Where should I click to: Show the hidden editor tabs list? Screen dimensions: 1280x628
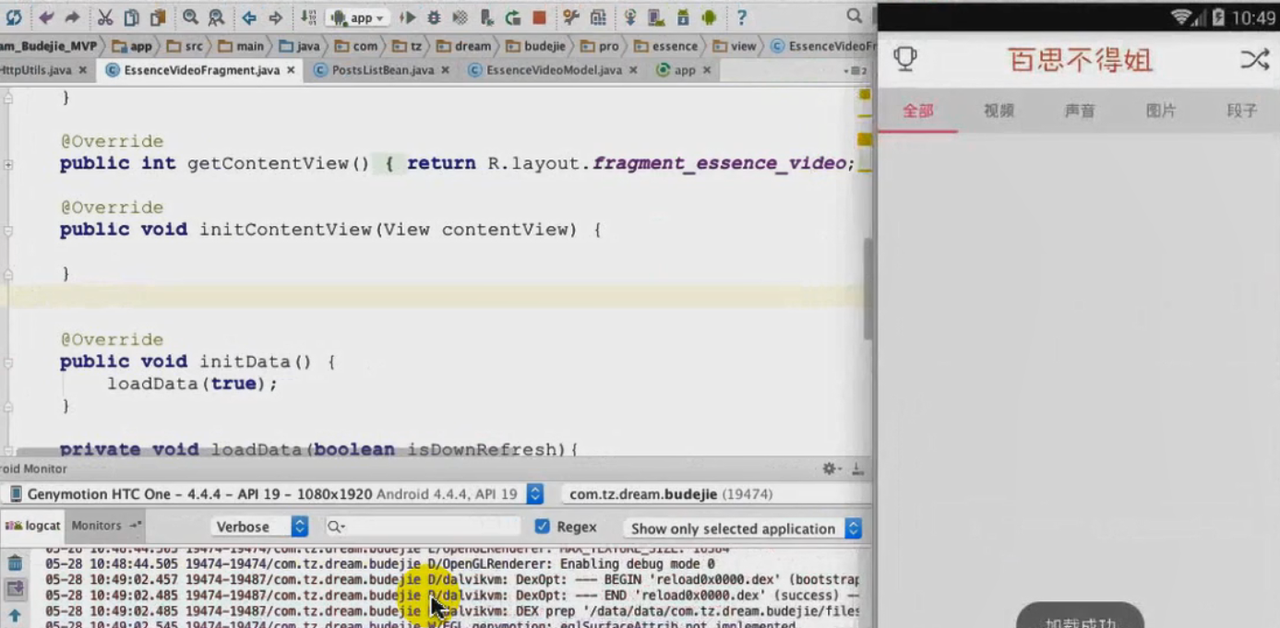pos(857,70)
